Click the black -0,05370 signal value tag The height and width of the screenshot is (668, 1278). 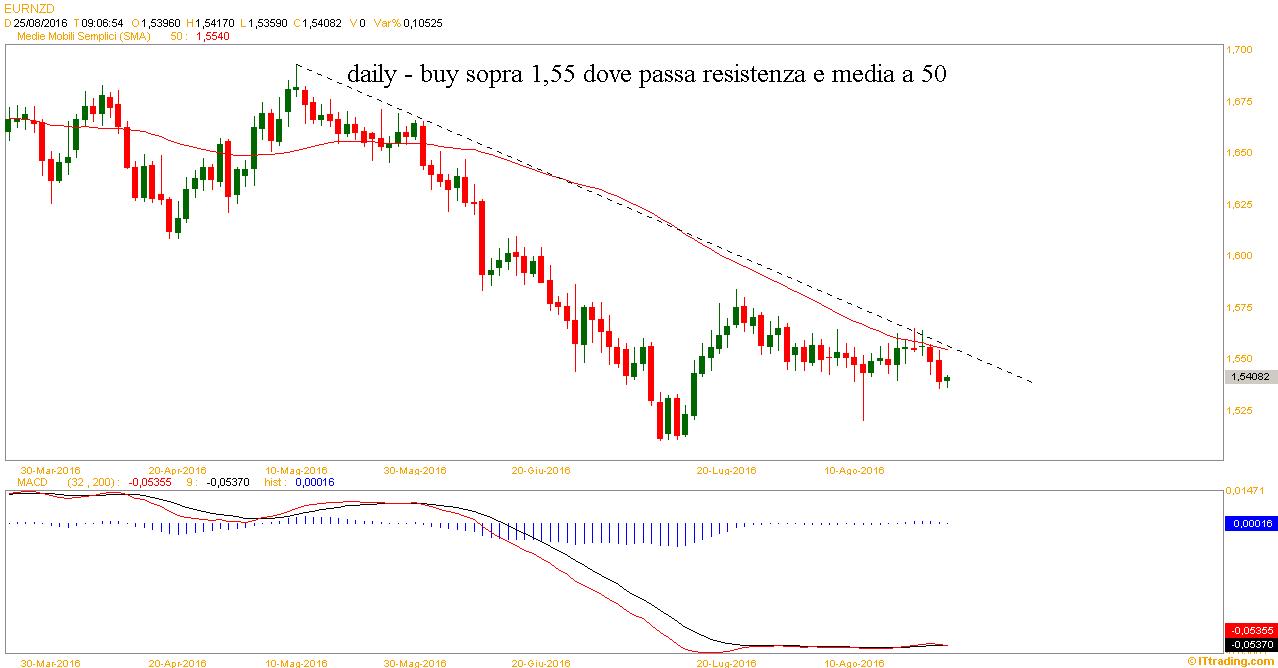coord(1250,644)
